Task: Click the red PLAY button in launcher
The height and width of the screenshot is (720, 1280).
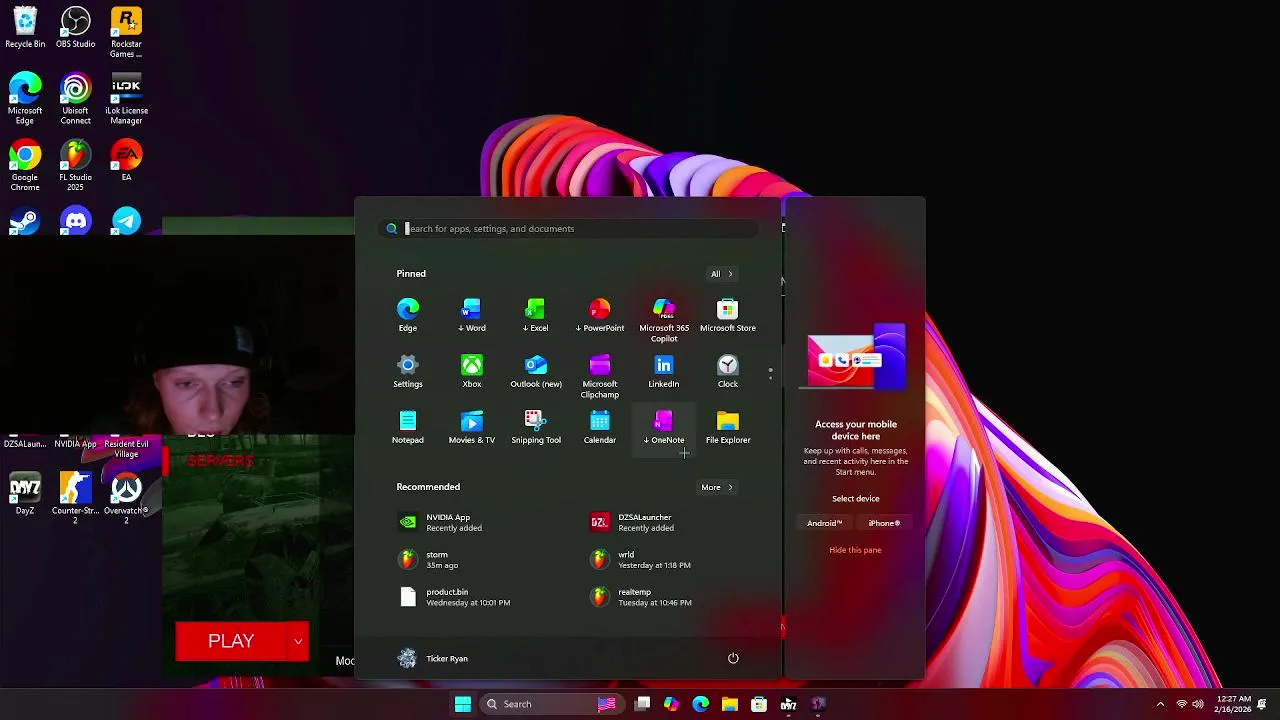Action: [x=231, y=641]
